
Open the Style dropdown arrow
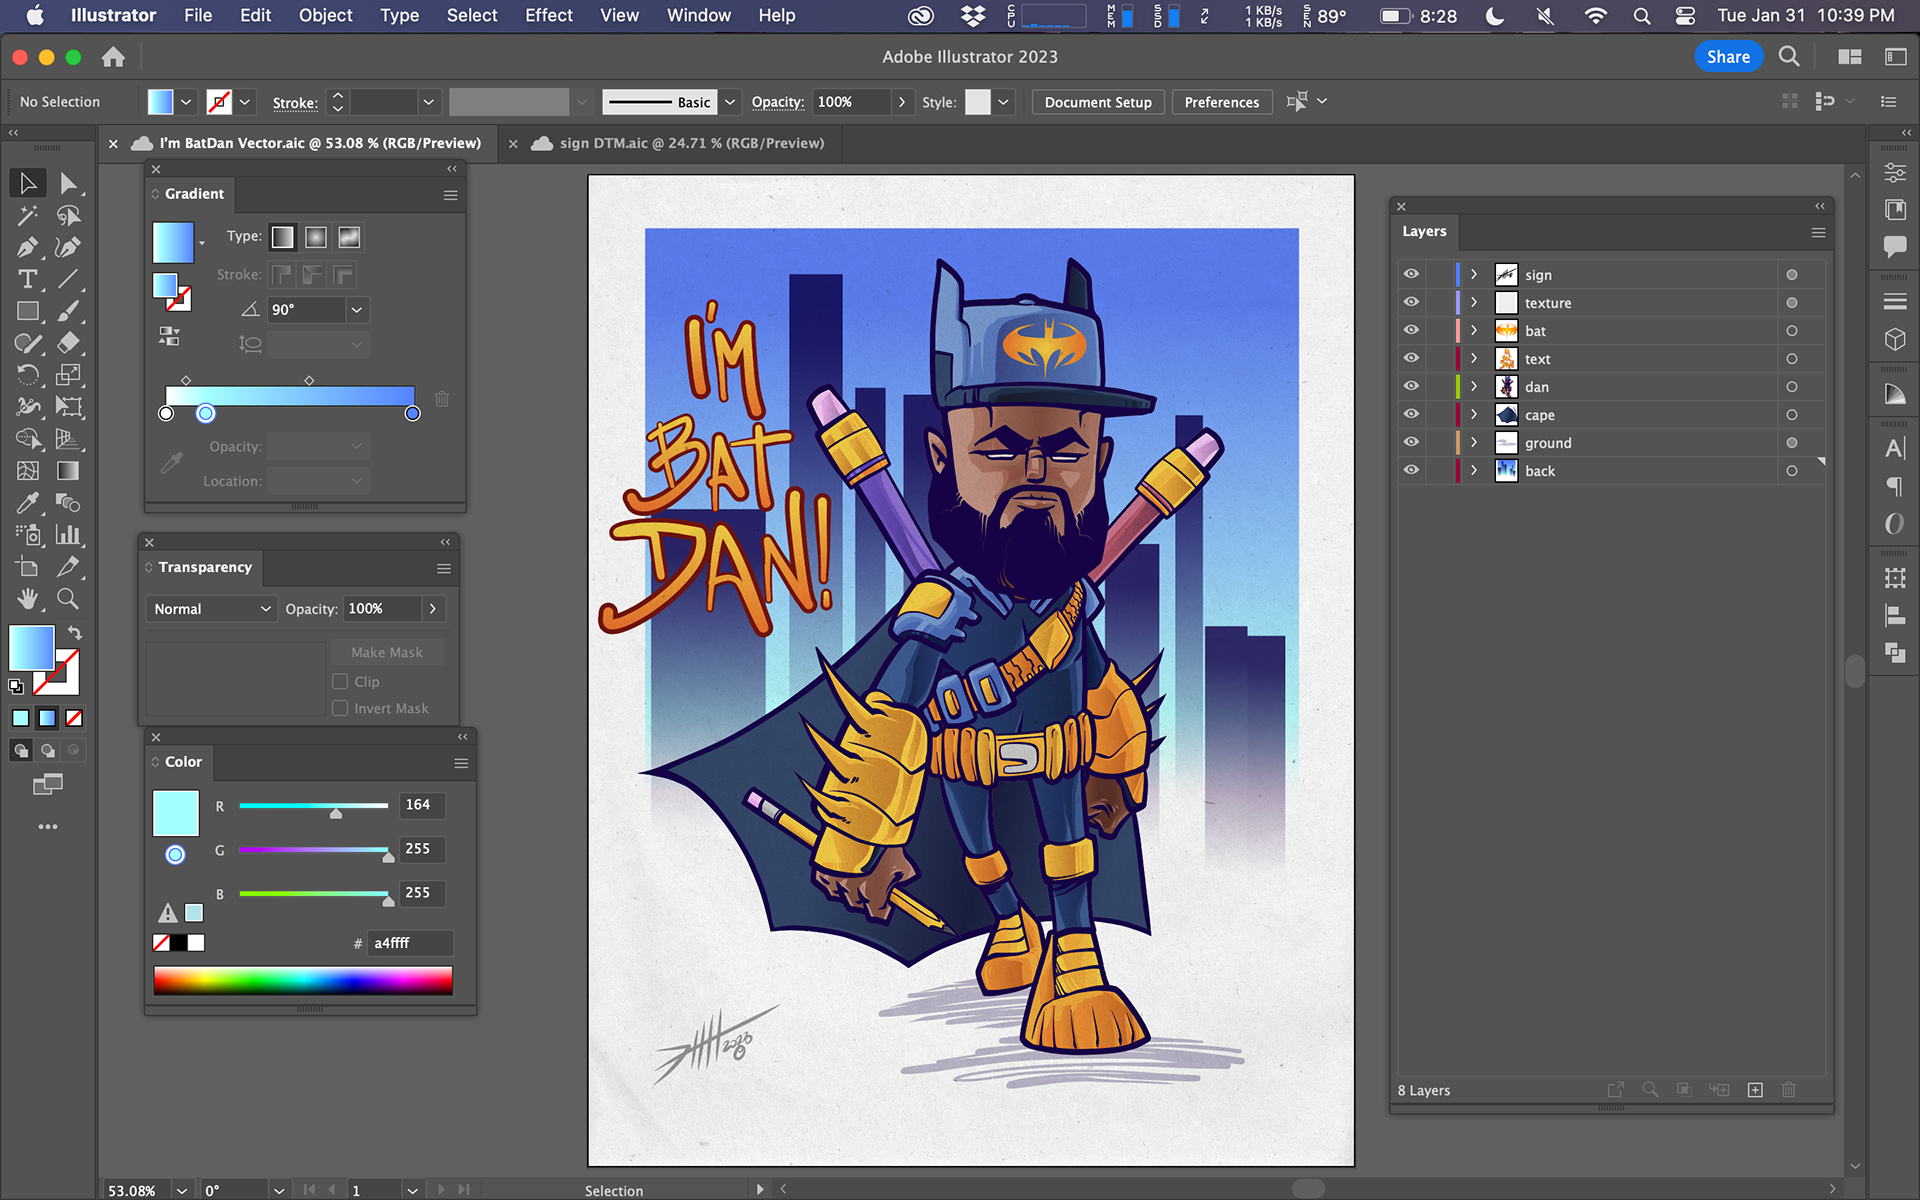tap(1003, 102)
